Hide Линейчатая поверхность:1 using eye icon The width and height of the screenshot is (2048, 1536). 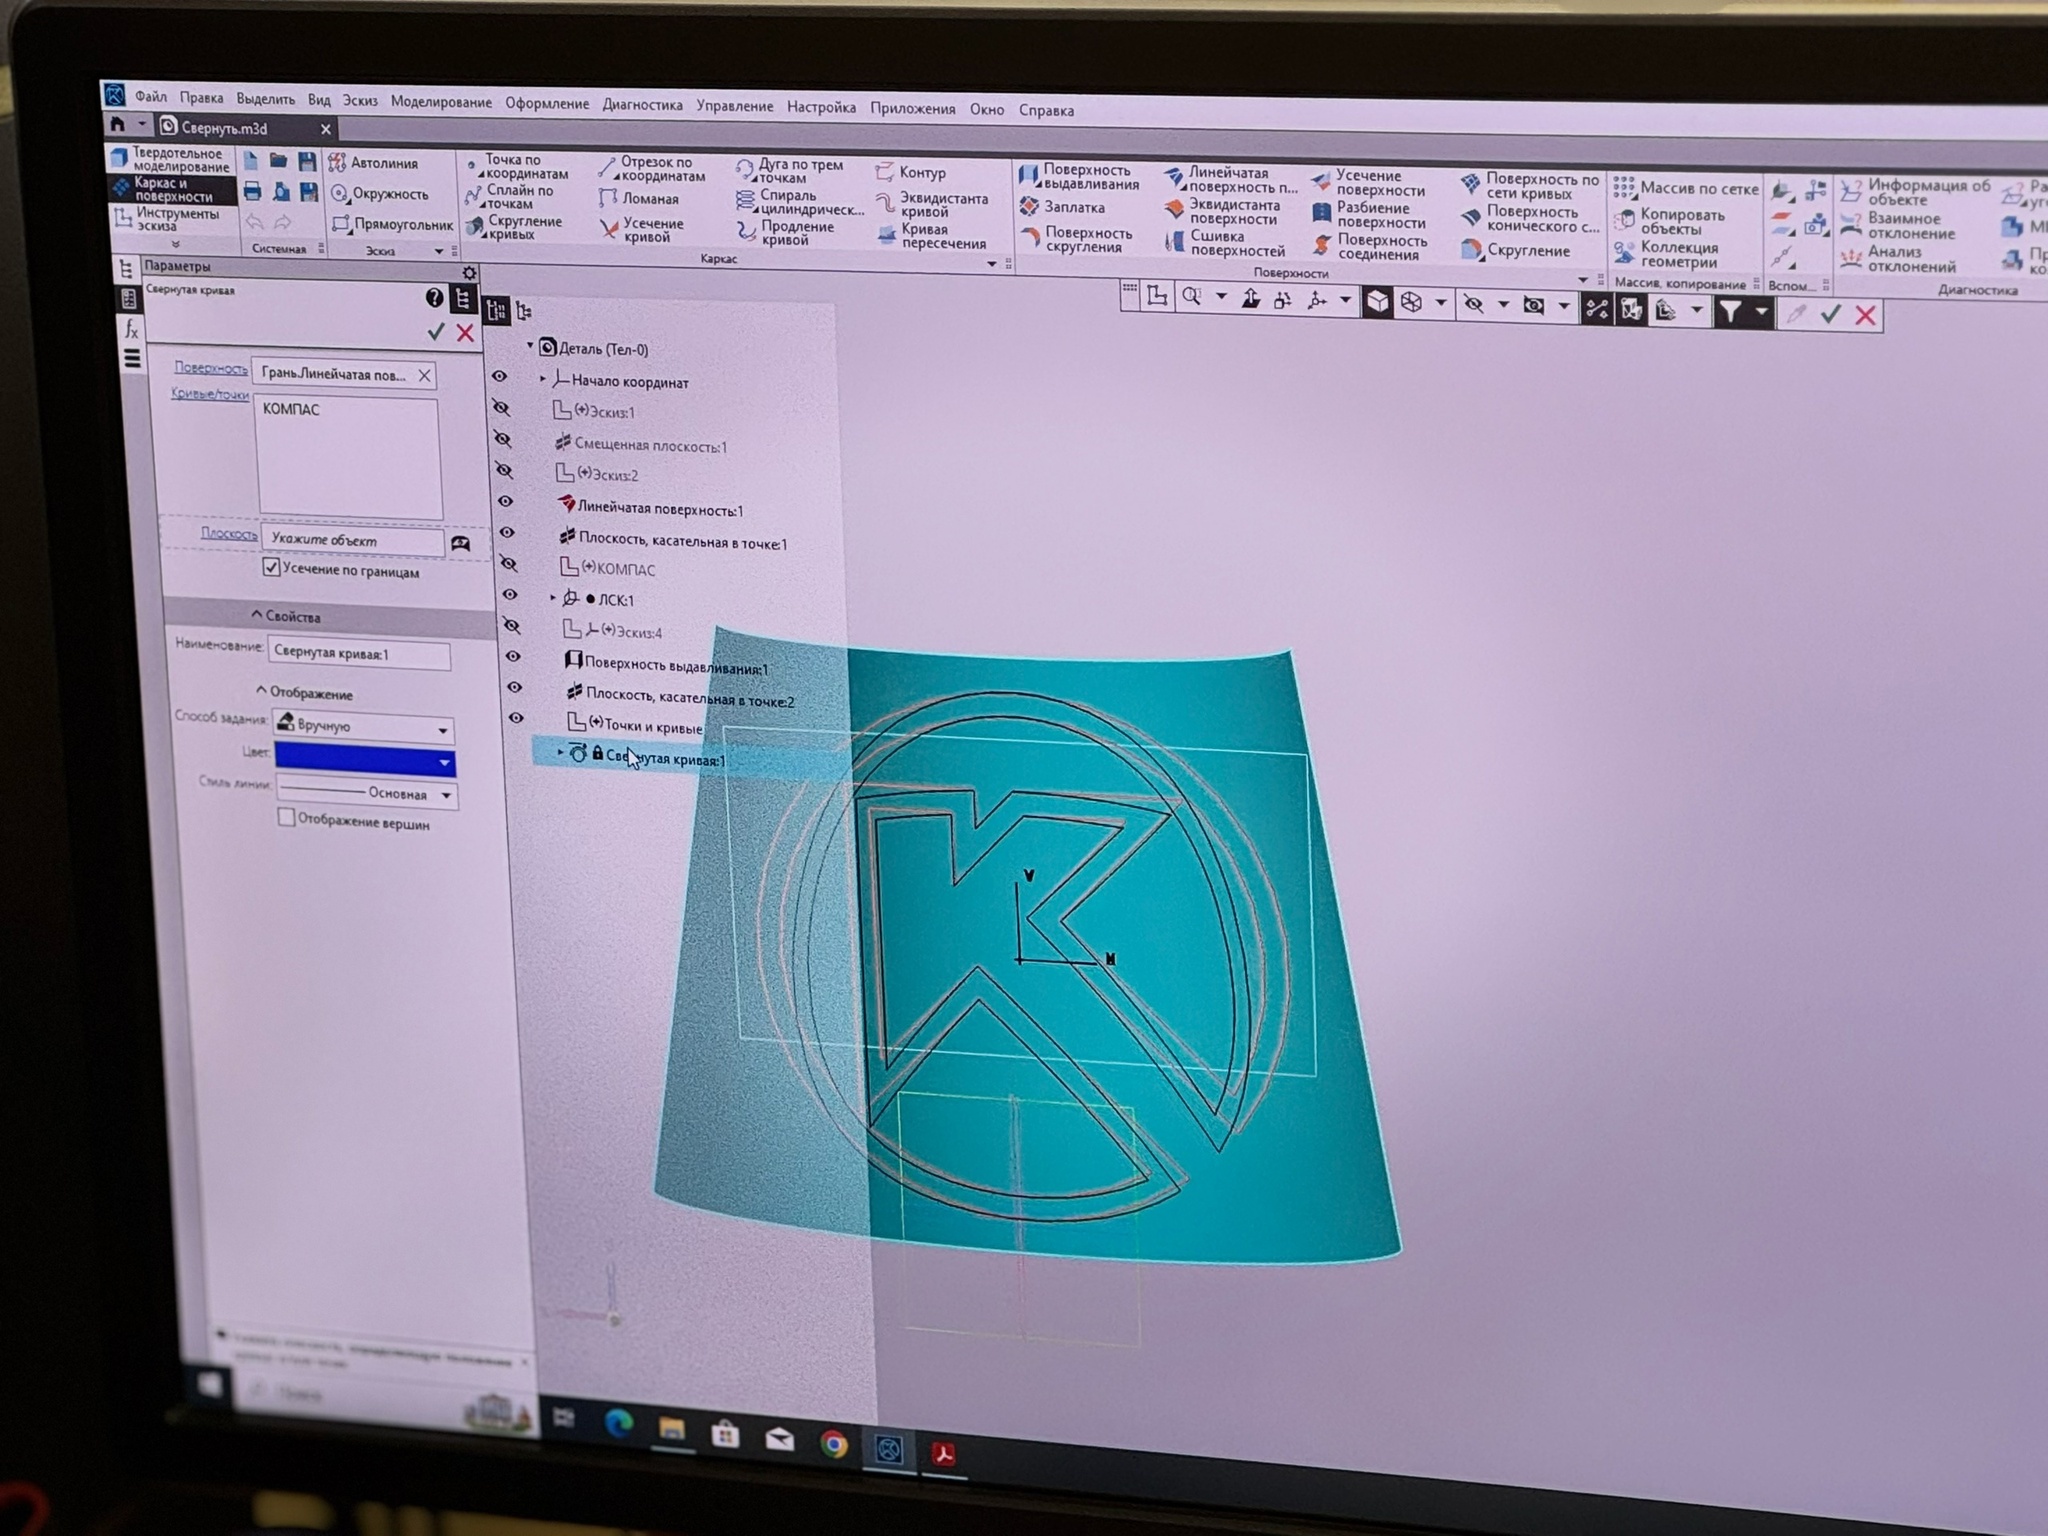pyautogui.click(x=506, y=501)
